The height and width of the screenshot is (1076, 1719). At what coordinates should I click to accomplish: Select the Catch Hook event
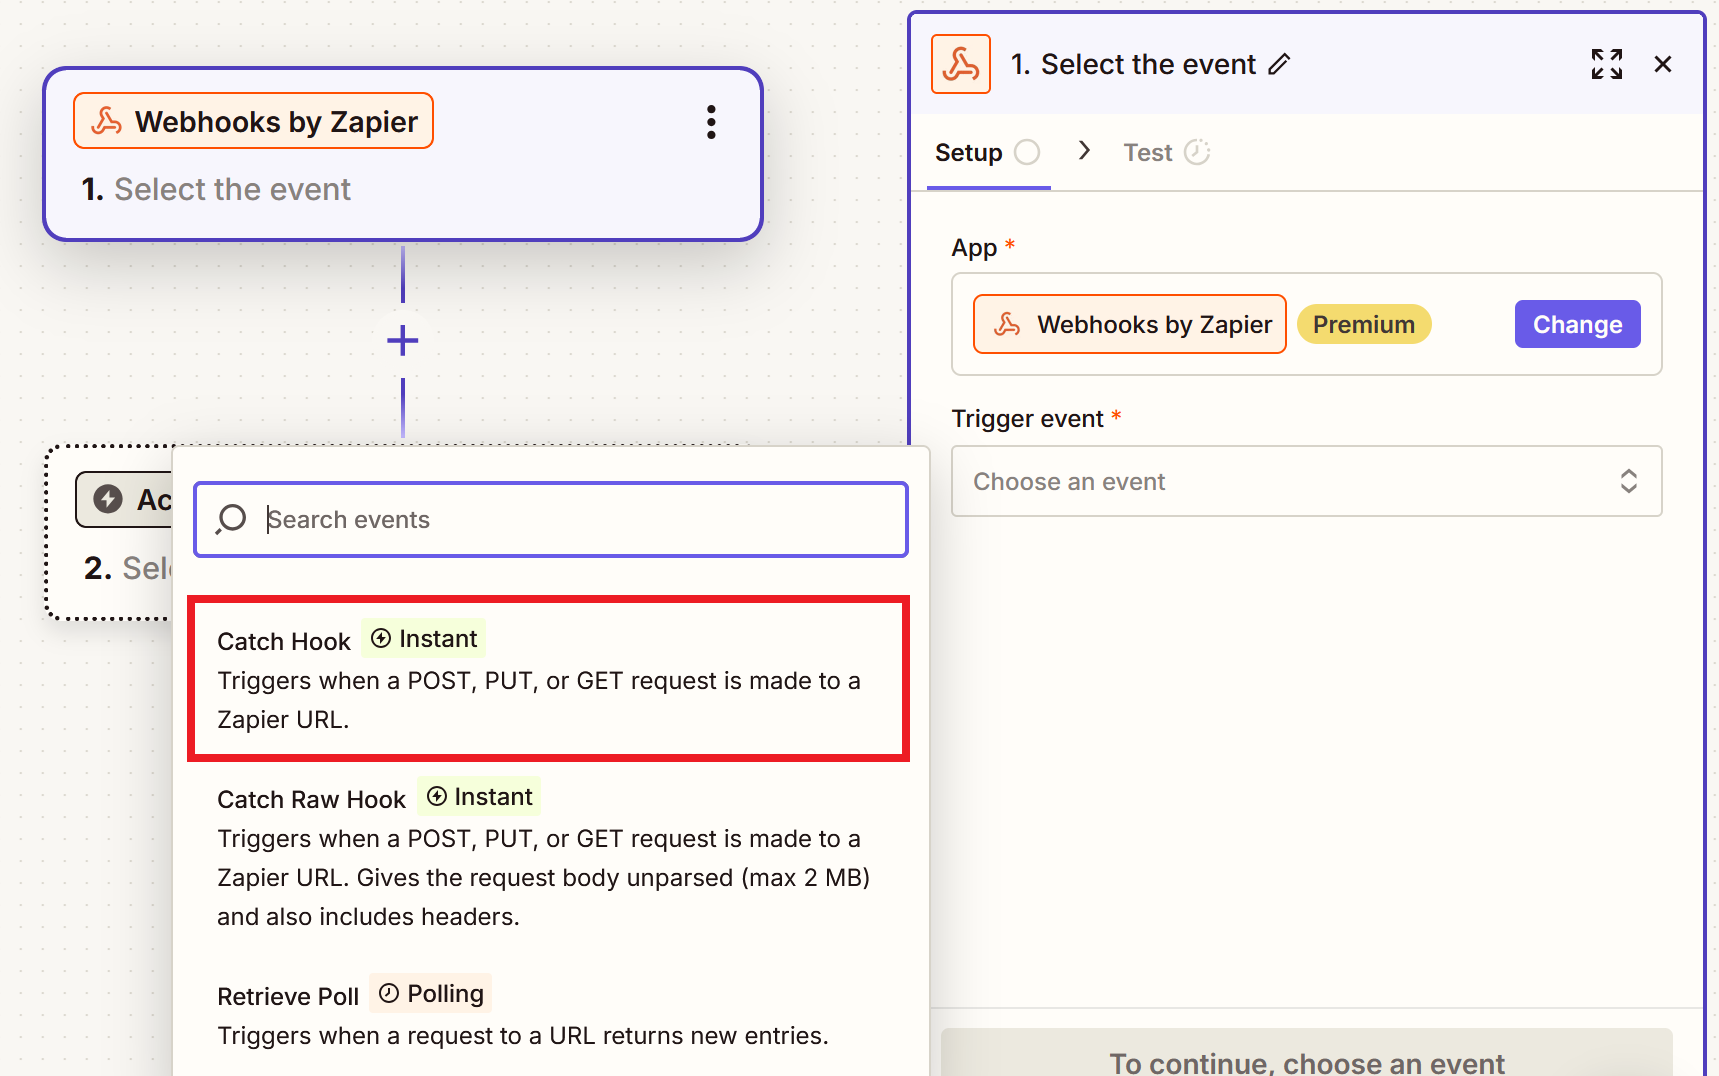click(x=548, y=679)
